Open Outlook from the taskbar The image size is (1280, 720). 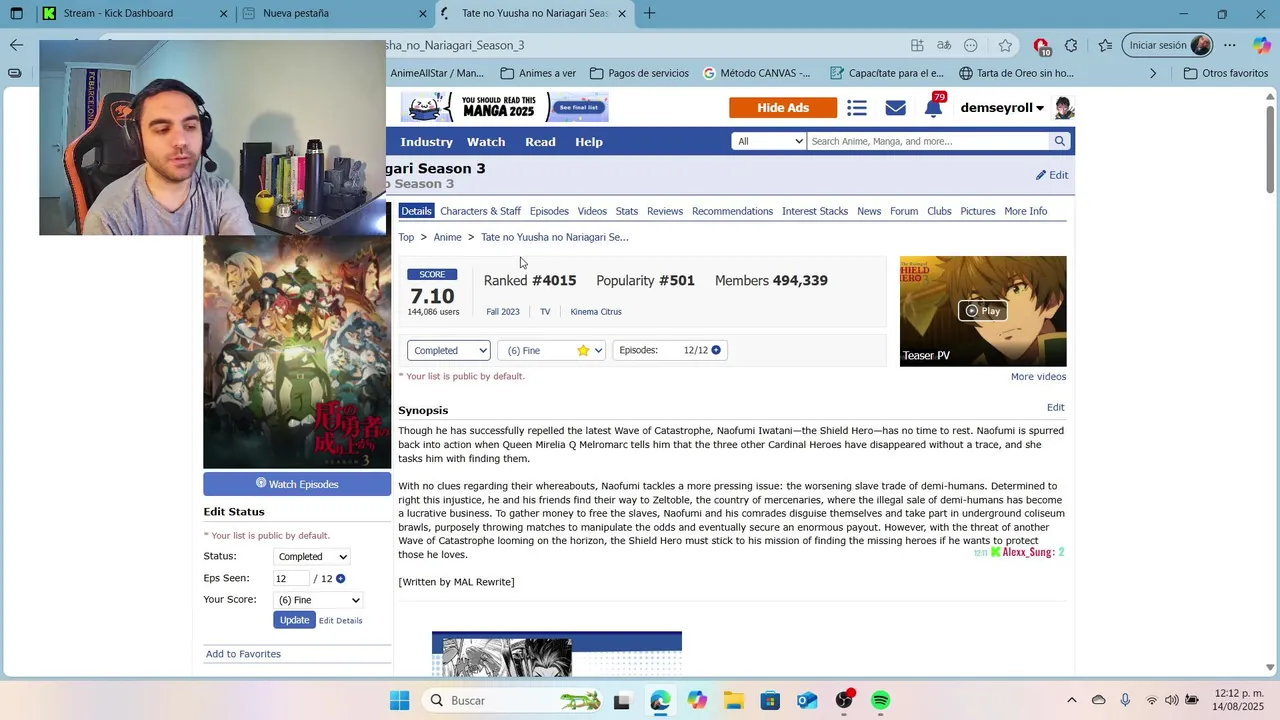[x=807, y=700]
